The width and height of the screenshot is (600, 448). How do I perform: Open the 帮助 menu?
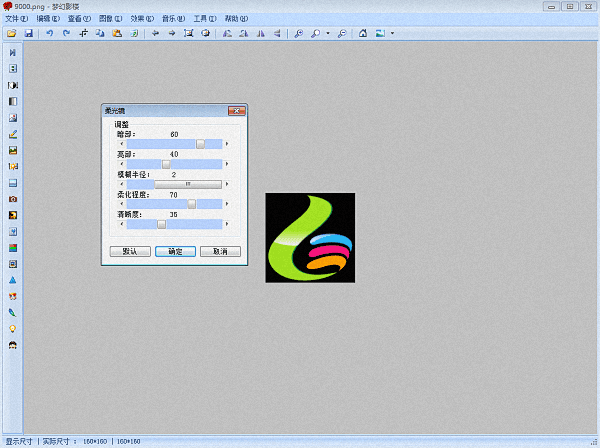[x=236, y=18]
